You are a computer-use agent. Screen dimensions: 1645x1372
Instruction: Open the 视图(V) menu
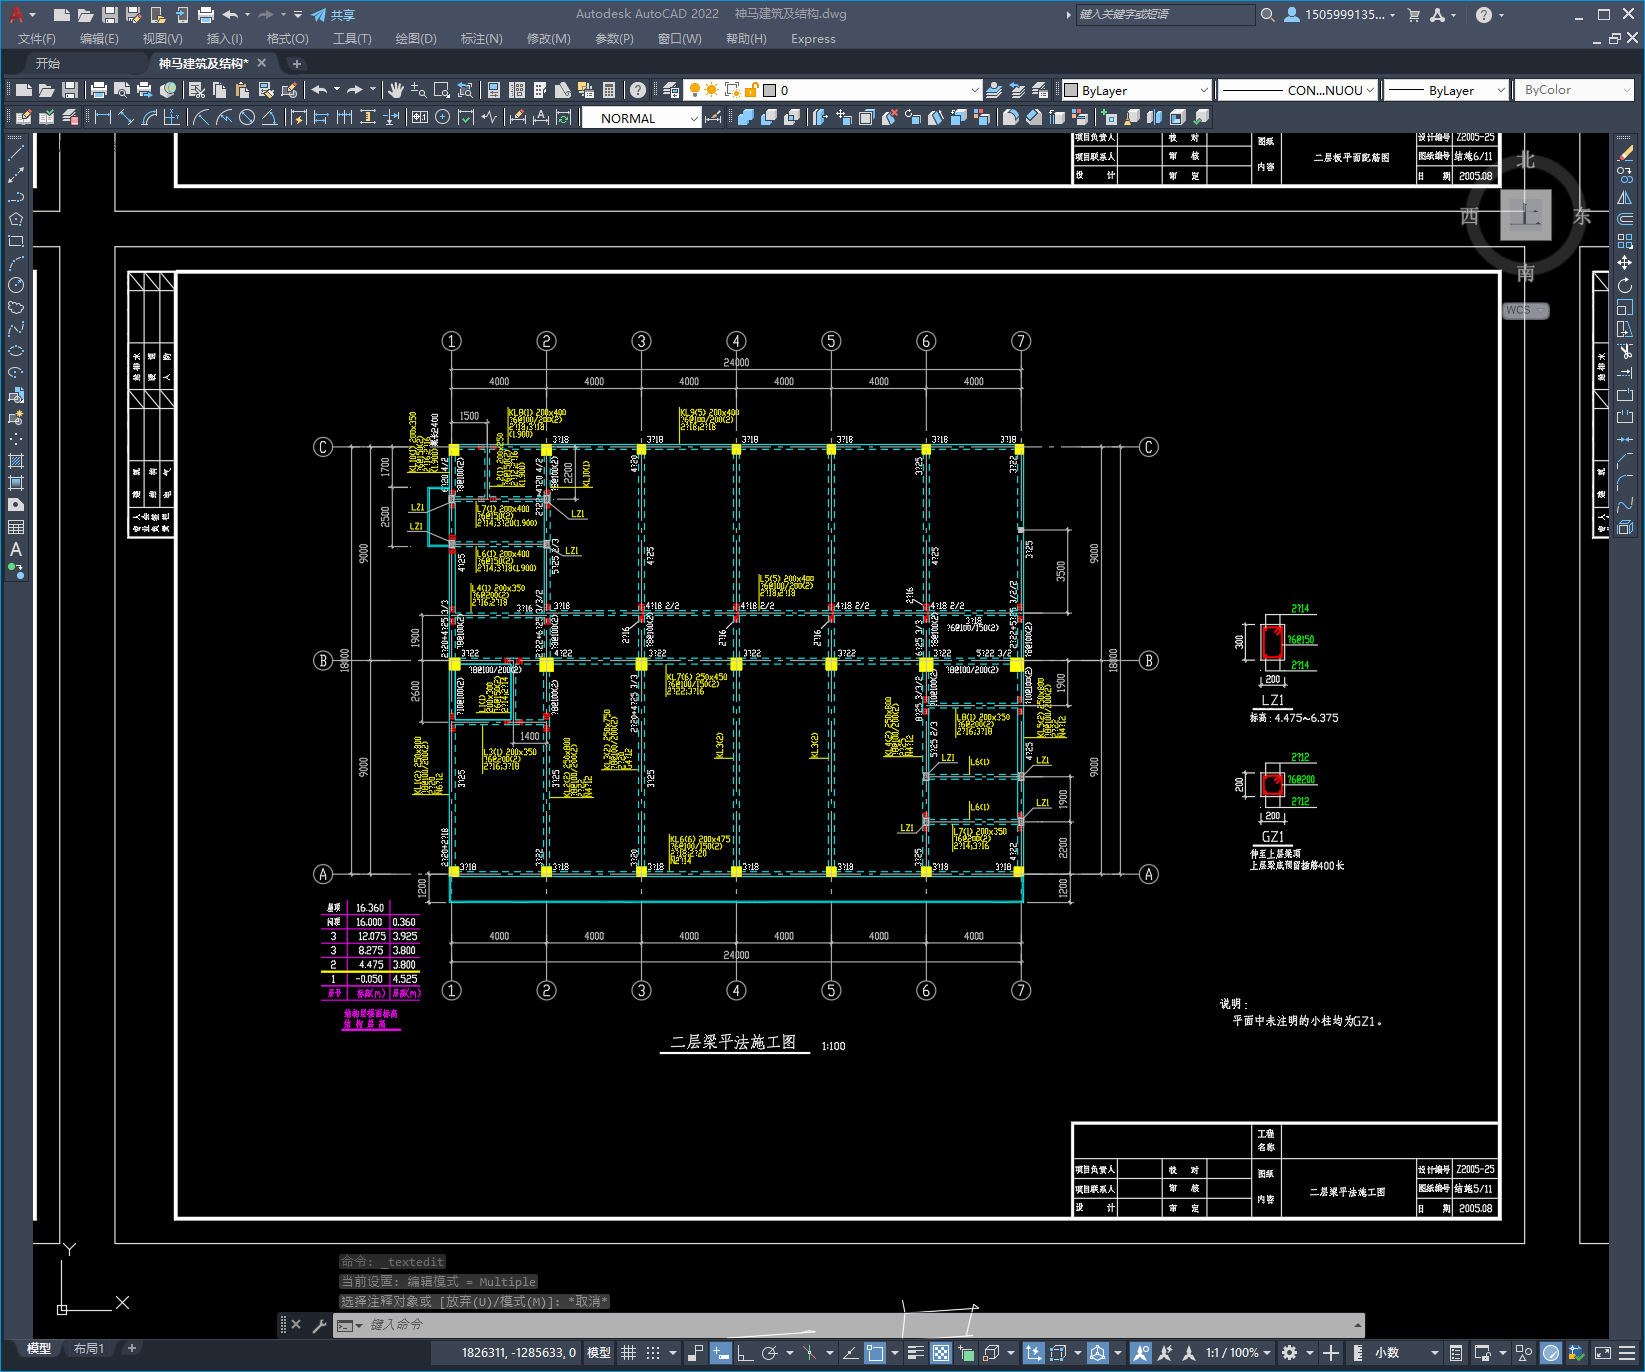click(162, 38)
